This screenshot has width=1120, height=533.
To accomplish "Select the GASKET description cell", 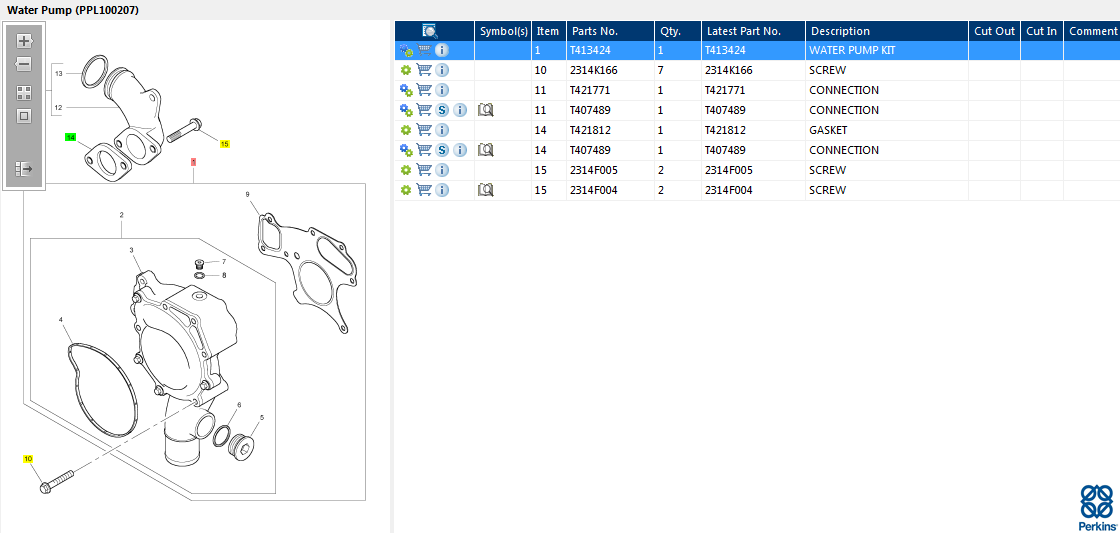I will tap(887, 130).
